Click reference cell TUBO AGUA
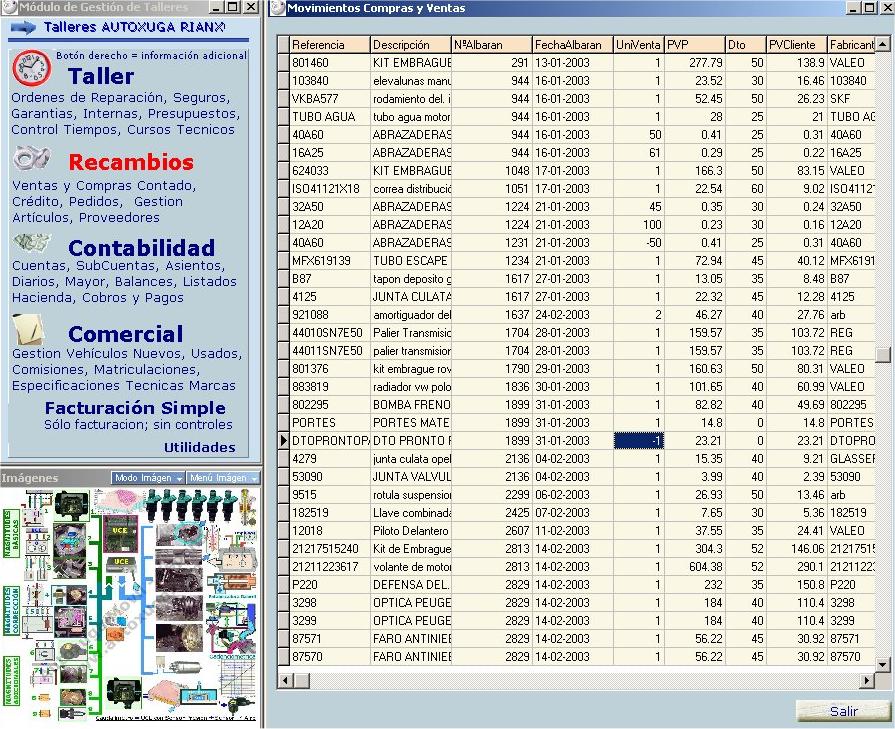This screenshot has width=895, height=729. [330, 117]
